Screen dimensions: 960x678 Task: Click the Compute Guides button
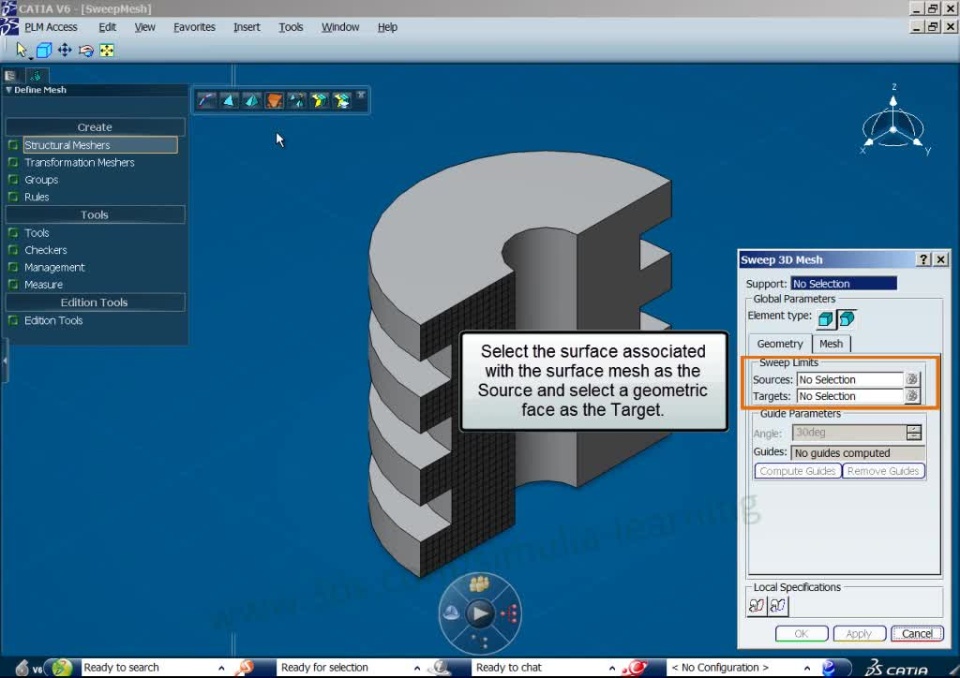tap(797, 470)
